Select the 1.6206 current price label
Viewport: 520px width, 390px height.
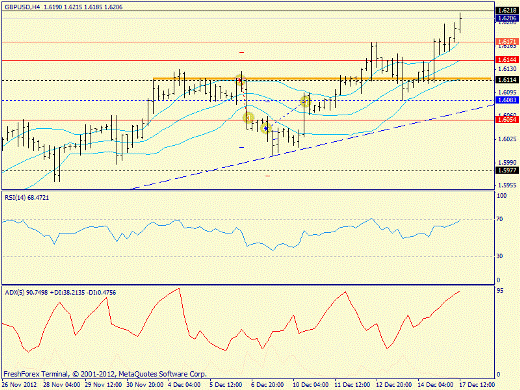pyautogui.click(x=507, y=18)
